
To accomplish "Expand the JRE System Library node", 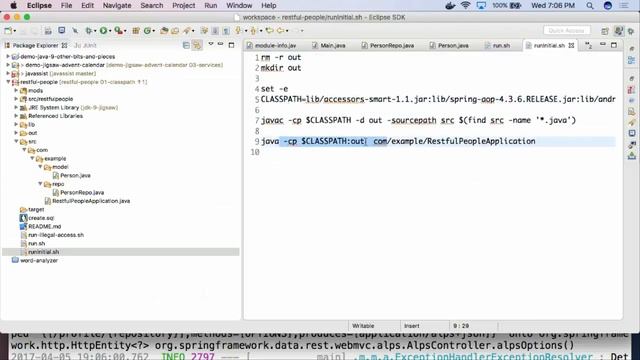I will (x=16, y=108).
